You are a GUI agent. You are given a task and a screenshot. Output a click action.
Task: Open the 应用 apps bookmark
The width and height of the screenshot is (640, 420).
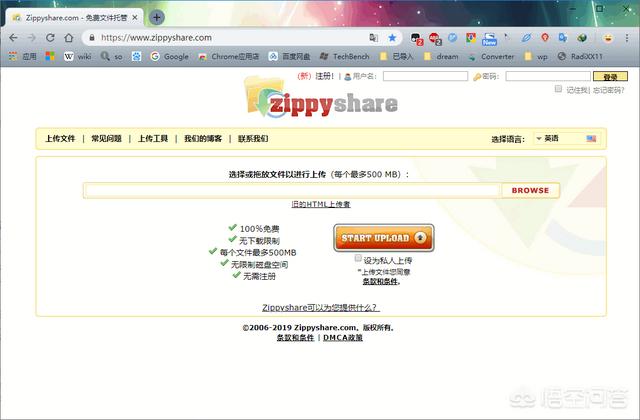coord(23,56)
